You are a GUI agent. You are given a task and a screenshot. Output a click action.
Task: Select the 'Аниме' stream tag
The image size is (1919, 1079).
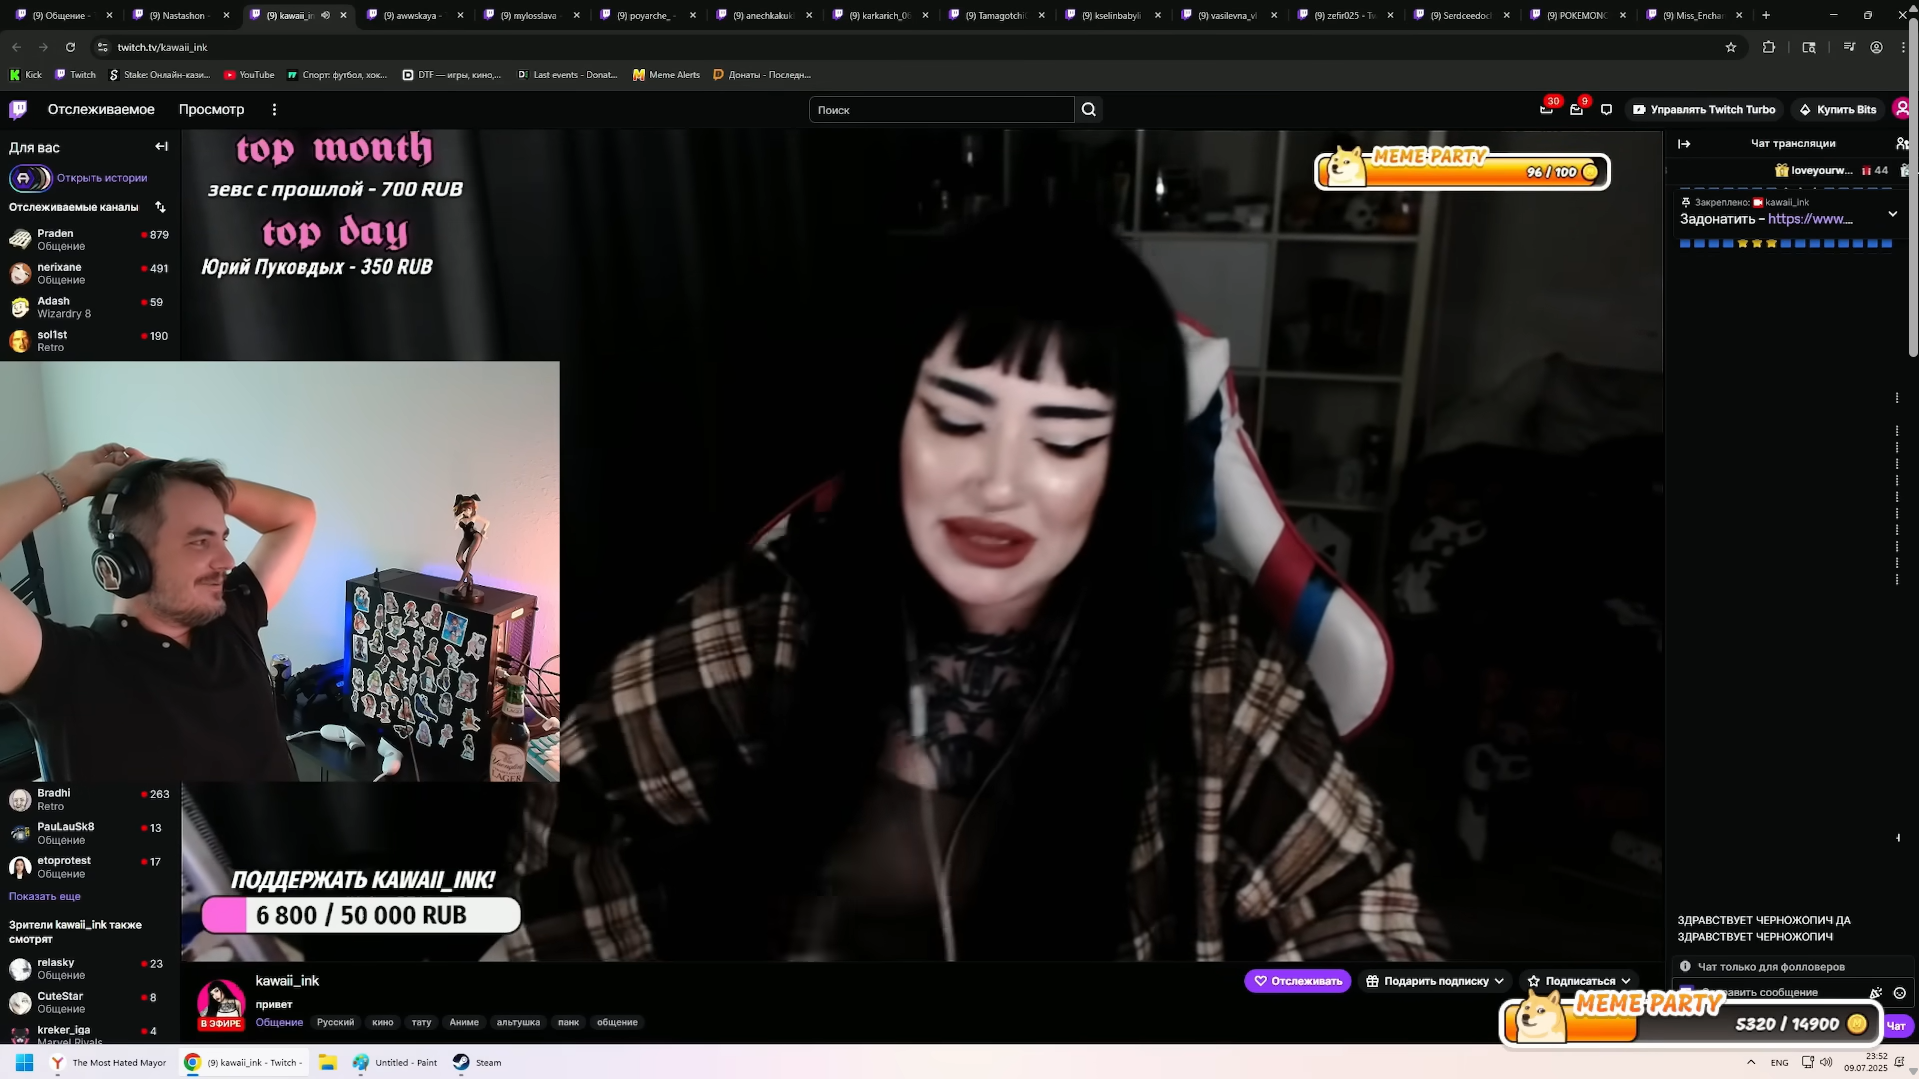[464, 1022]
